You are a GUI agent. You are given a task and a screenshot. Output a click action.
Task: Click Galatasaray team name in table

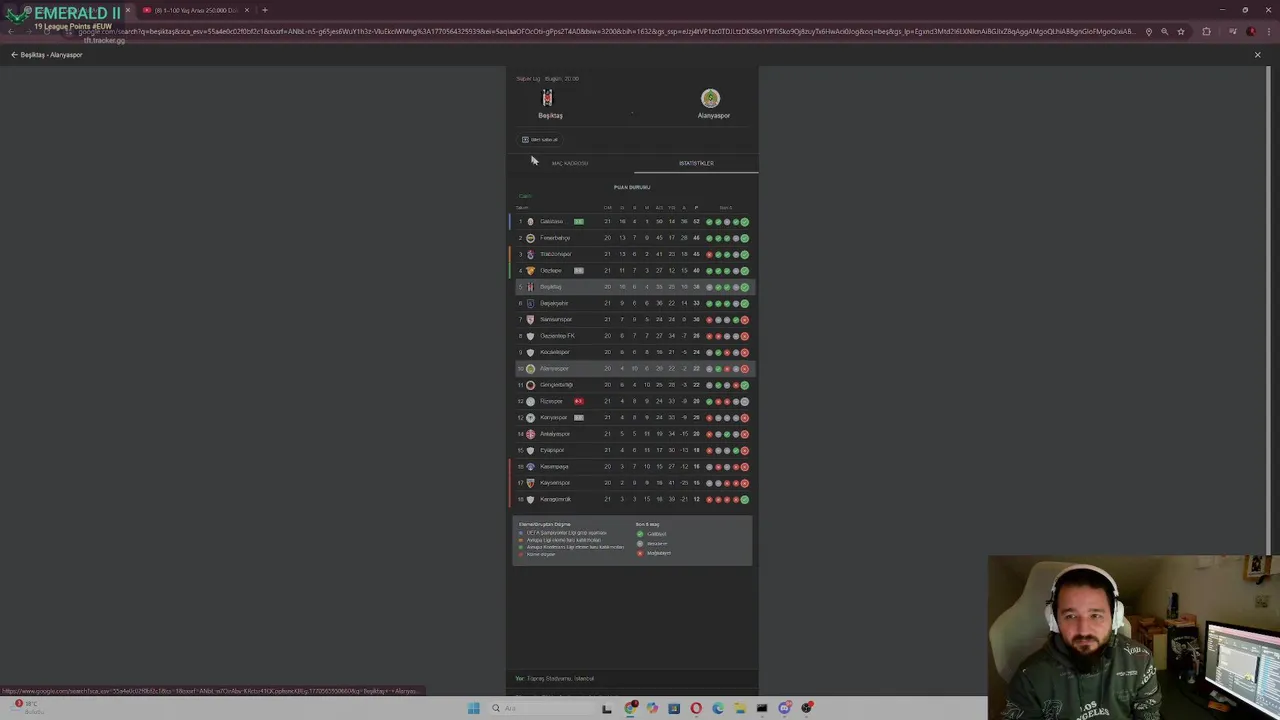coord(551,221)
